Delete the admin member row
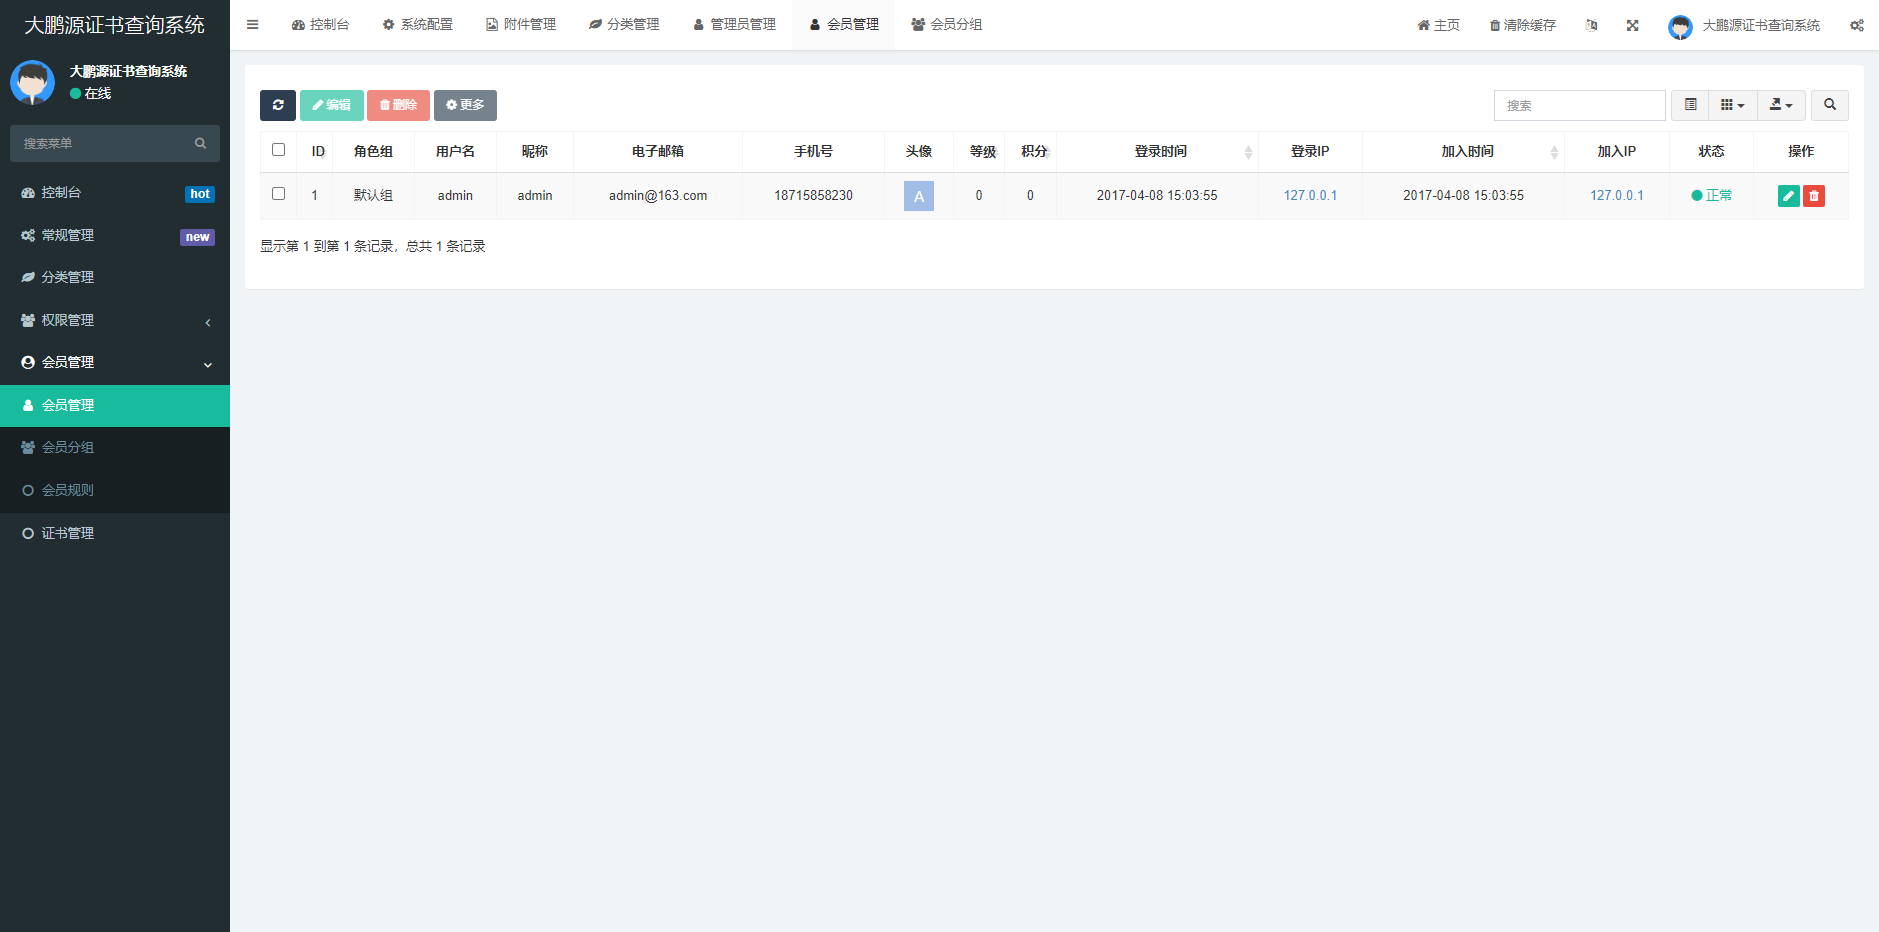This screenshot has width=1879, height=932. pos(1815,195)
